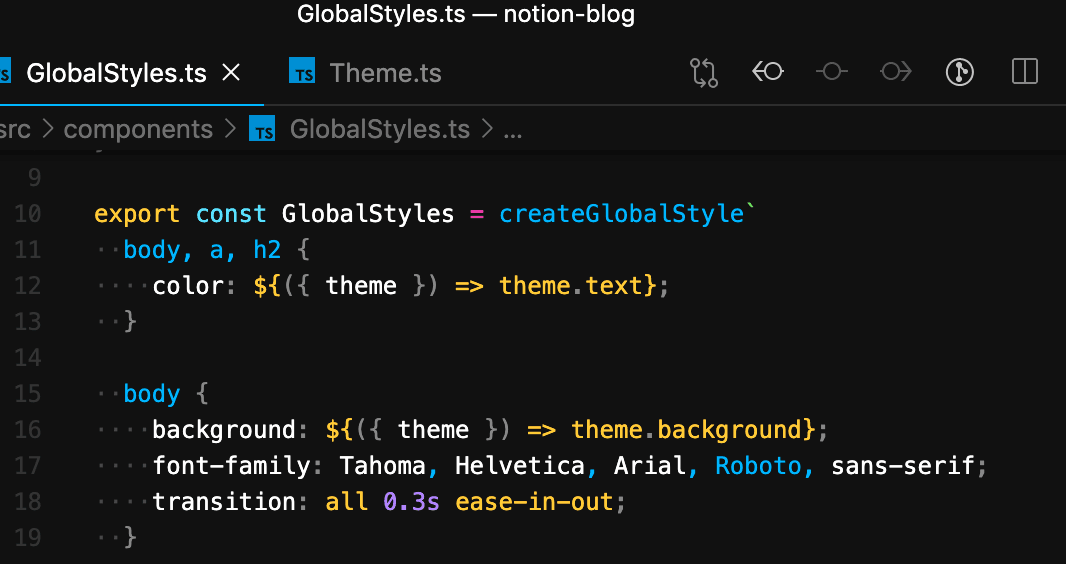
Task: Go to previous change arrow icon
Action: coord(768,71)
